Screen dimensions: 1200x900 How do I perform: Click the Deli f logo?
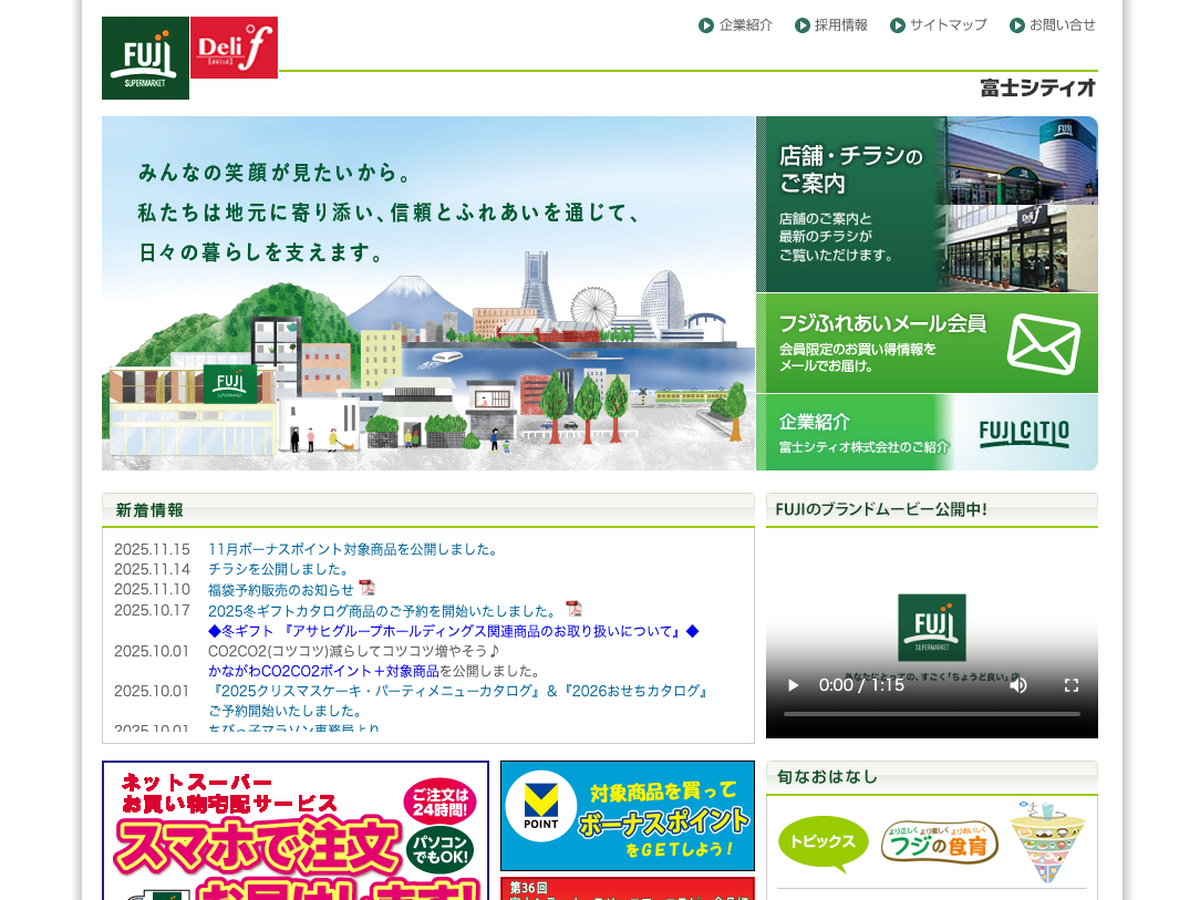point(233,47)
